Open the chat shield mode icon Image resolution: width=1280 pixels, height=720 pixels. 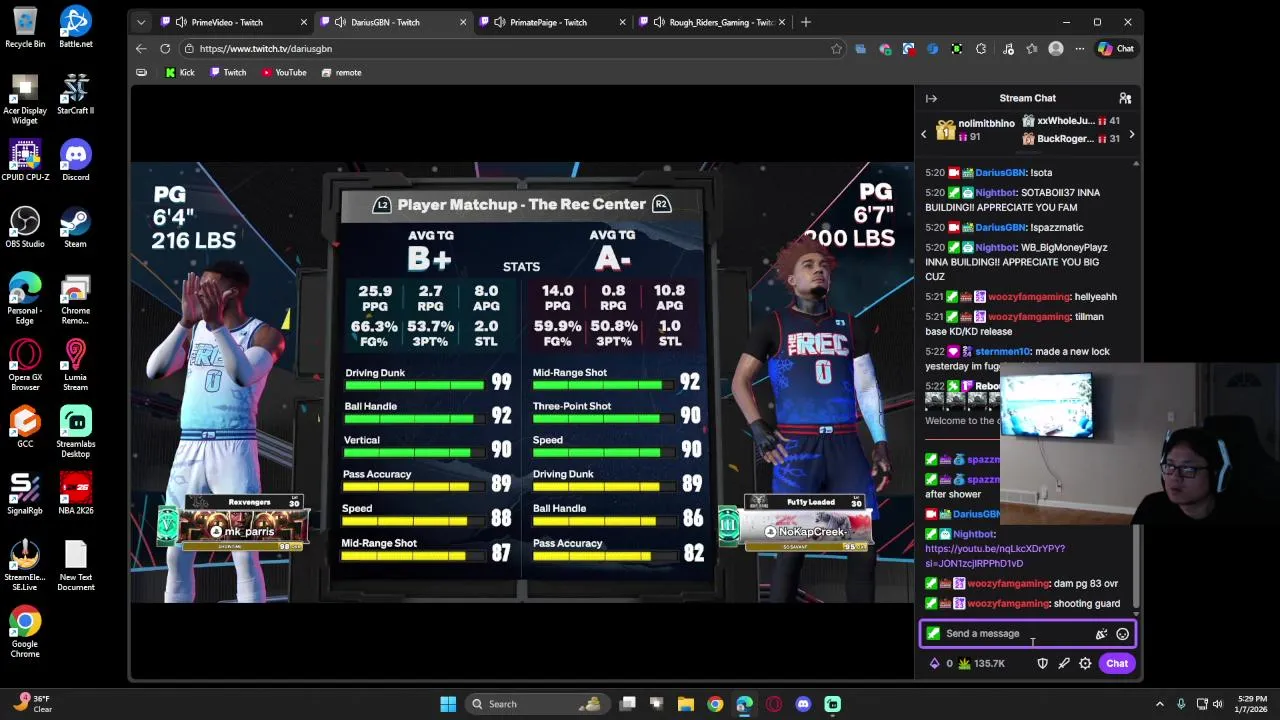coord(1042,663)
